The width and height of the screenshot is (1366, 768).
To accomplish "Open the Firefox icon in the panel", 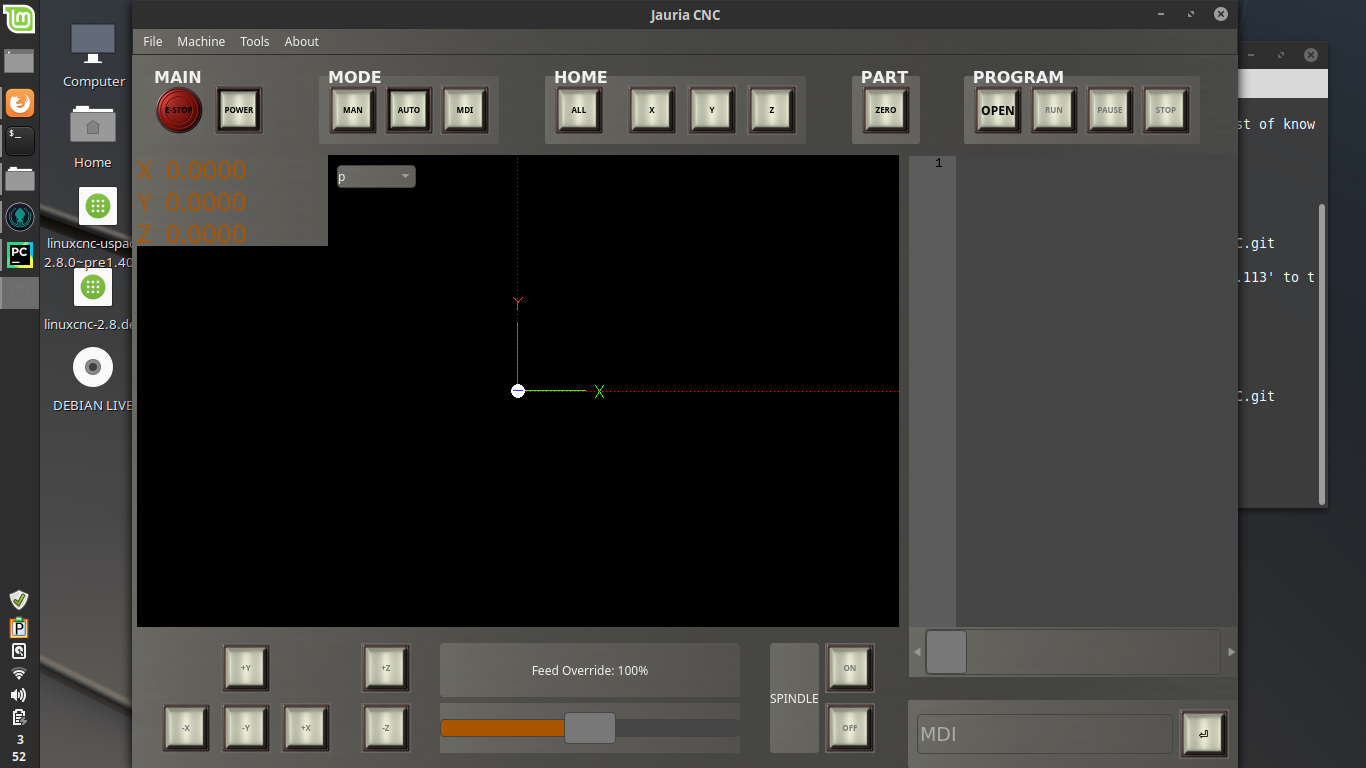I will pos(20,103).
